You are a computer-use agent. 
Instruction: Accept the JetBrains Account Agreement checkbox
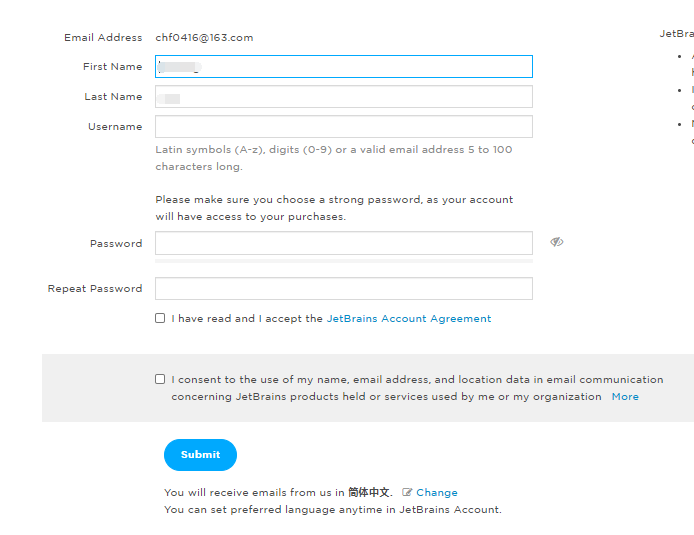[x=160, y=318]
